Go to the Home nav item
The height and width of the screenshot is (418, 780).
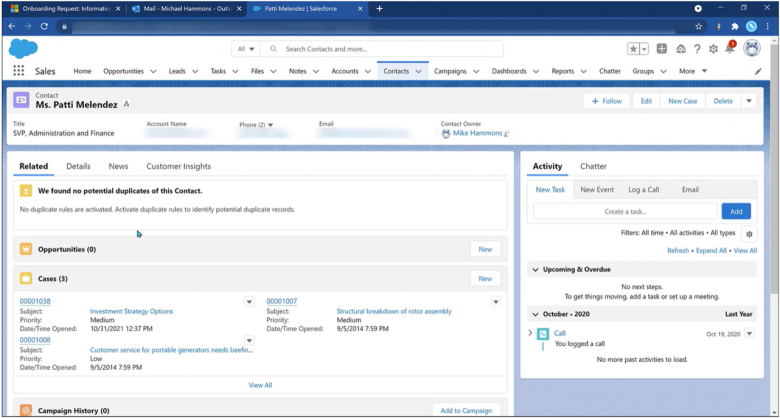[x=83, y=71]
